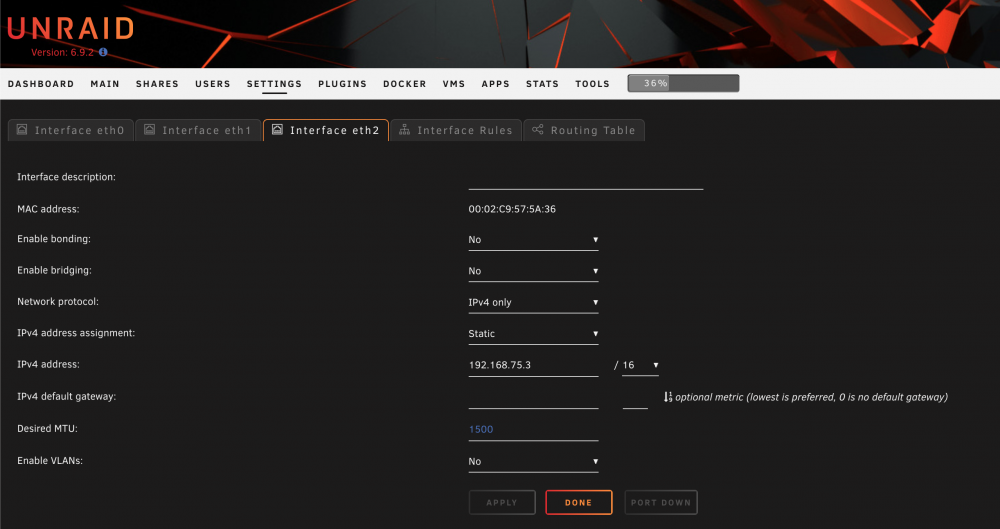Open the Shares menu
Viewport: 1000px width, 529px height.
click(x=157, y=84)
